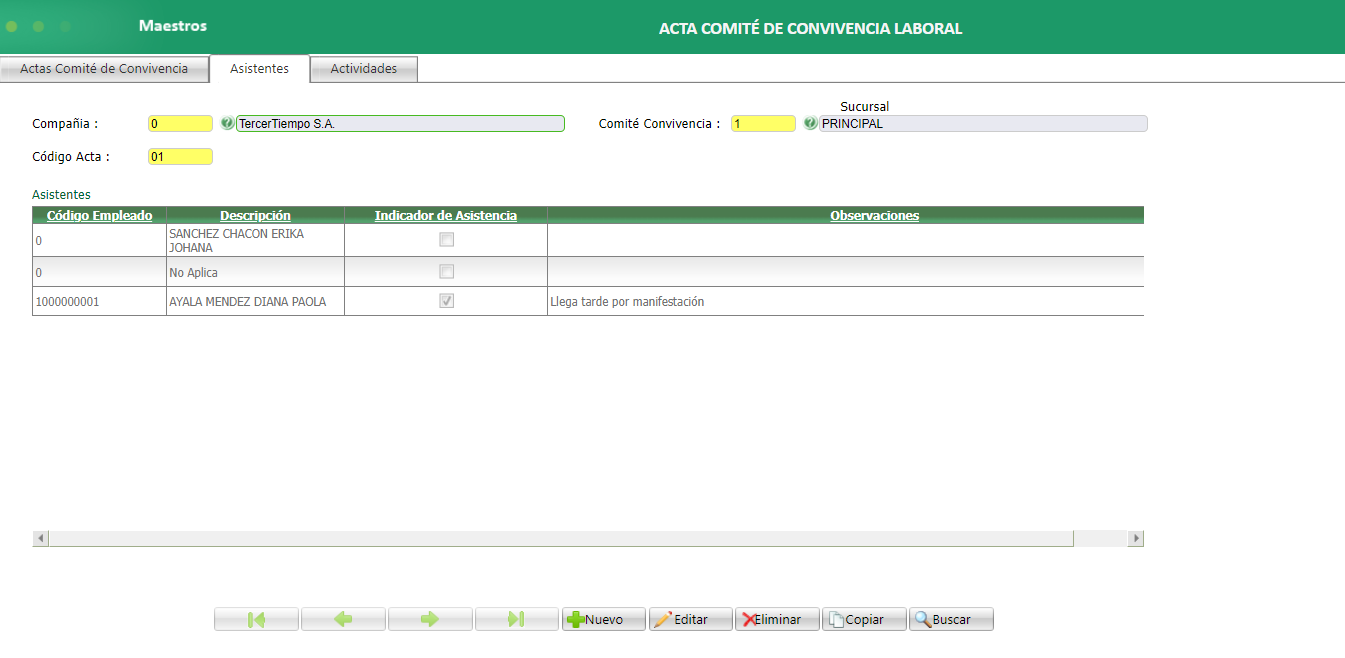The height and width of the screenshot is (658, 1345).
Task: Click the Eliminar button
Action: pyautogui.click(x=777, y=619)
